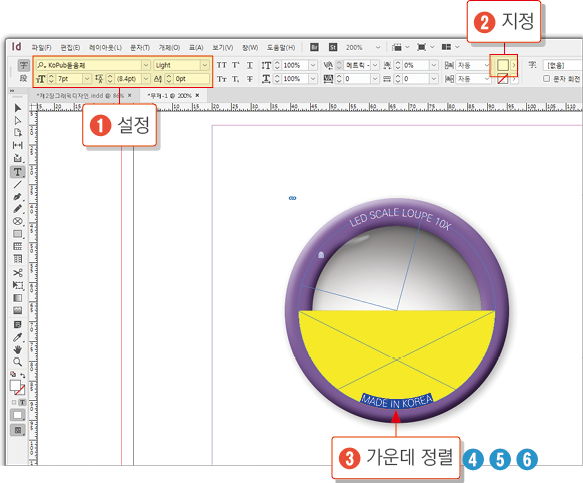This screenshot has height=483, width=583.
Task: Select the Gap tool
Action: click(17, 145)
